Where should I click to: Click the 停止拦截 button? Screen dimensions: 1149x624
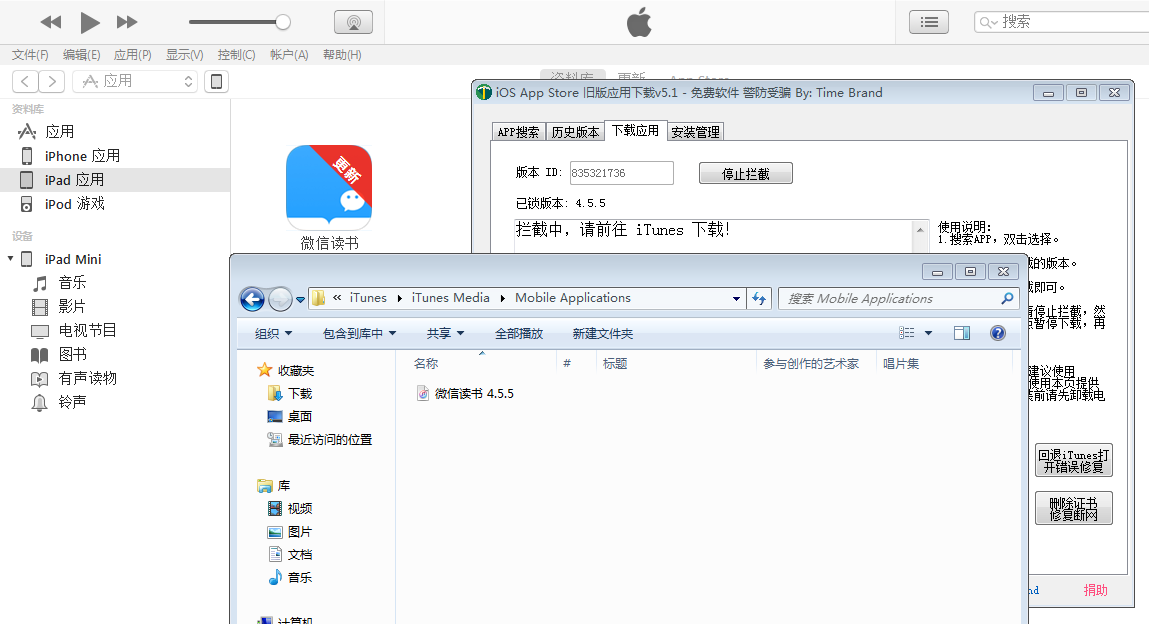pos(745,174)
